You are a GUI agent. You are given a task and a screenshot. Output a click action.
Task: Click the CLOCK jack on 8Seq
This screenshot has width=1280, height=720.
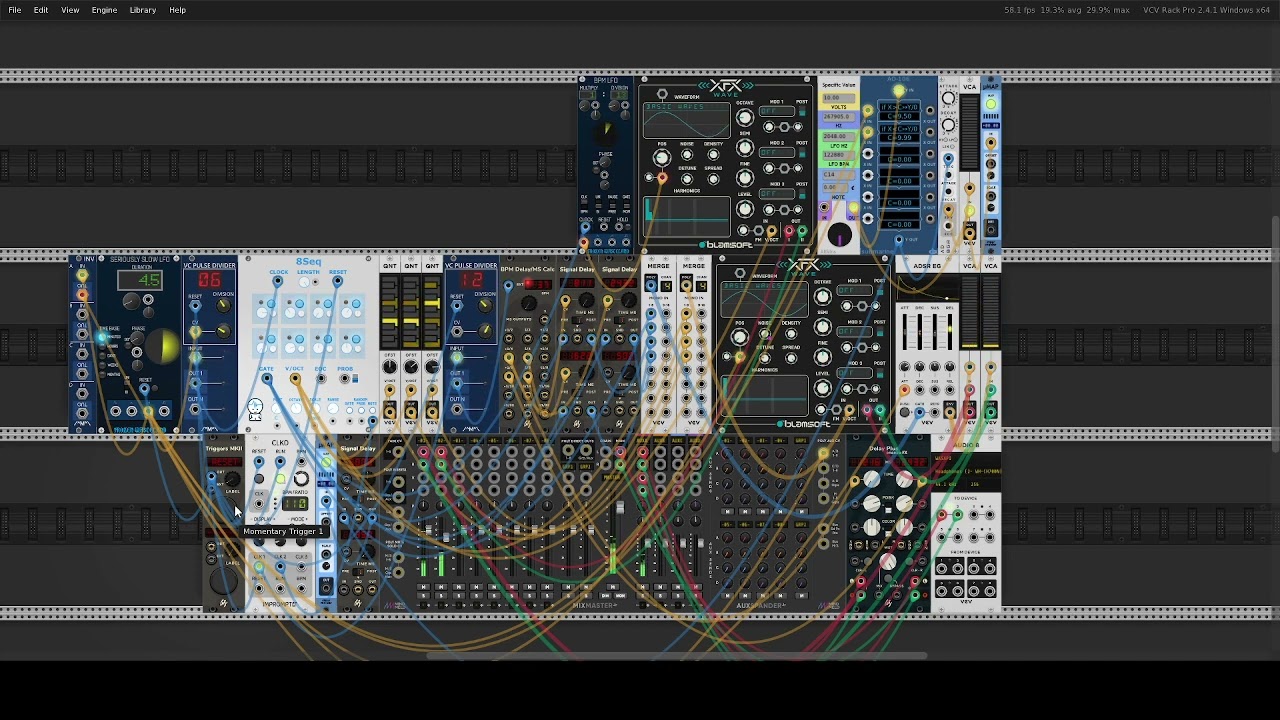click(278, 280)
